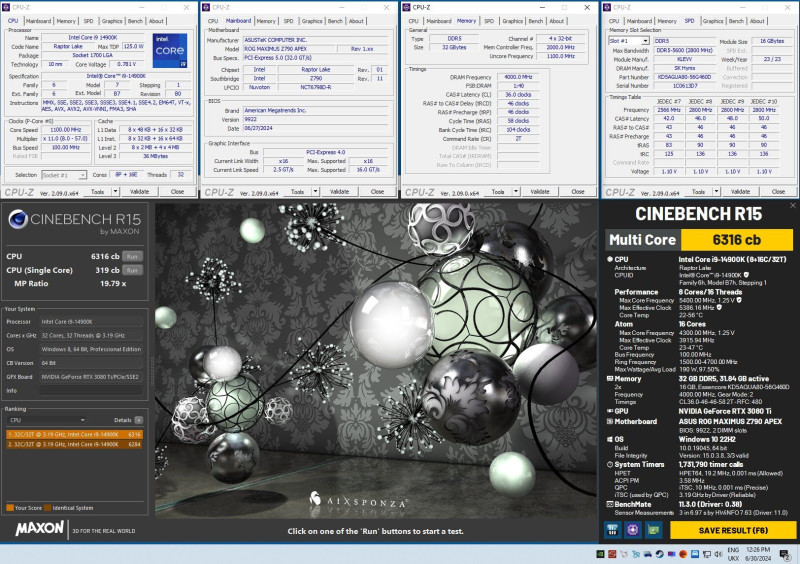Click SAVE RESULT (F6) button
The height and width of the screenshot is (564, 800).
[733, 530]
